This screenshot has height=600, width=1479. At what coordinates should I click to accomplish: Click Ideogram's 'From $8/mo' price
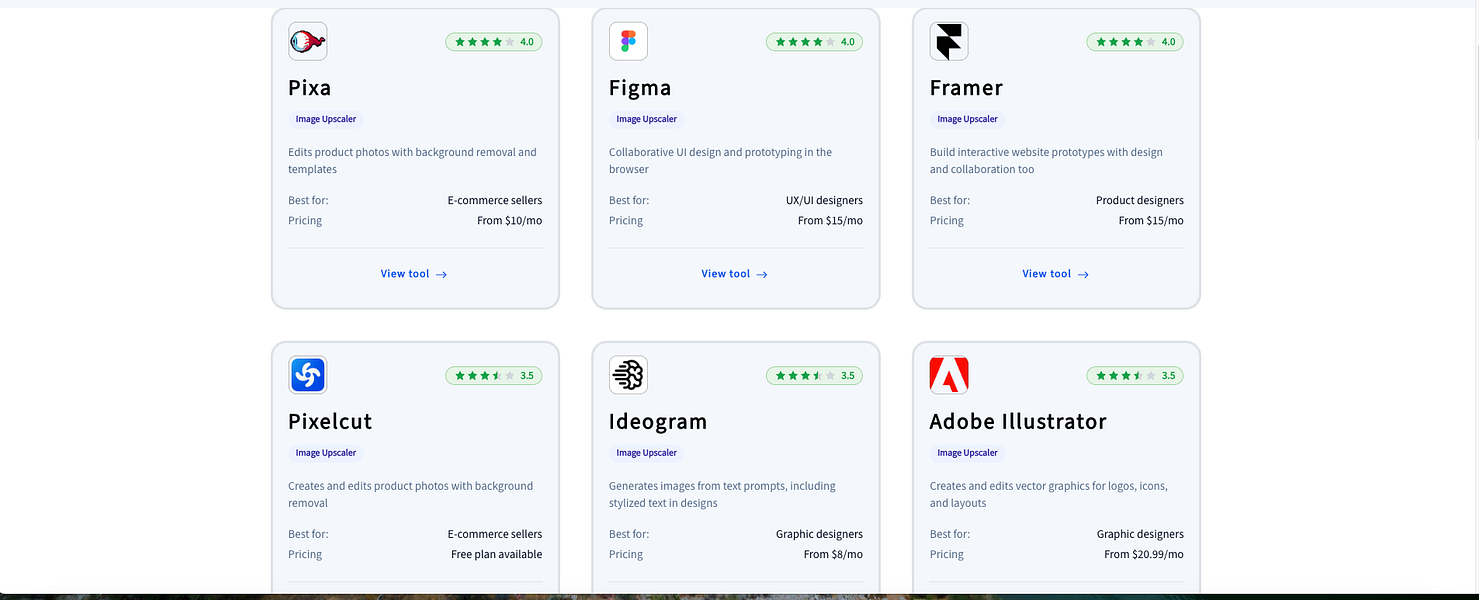point(833,555)
